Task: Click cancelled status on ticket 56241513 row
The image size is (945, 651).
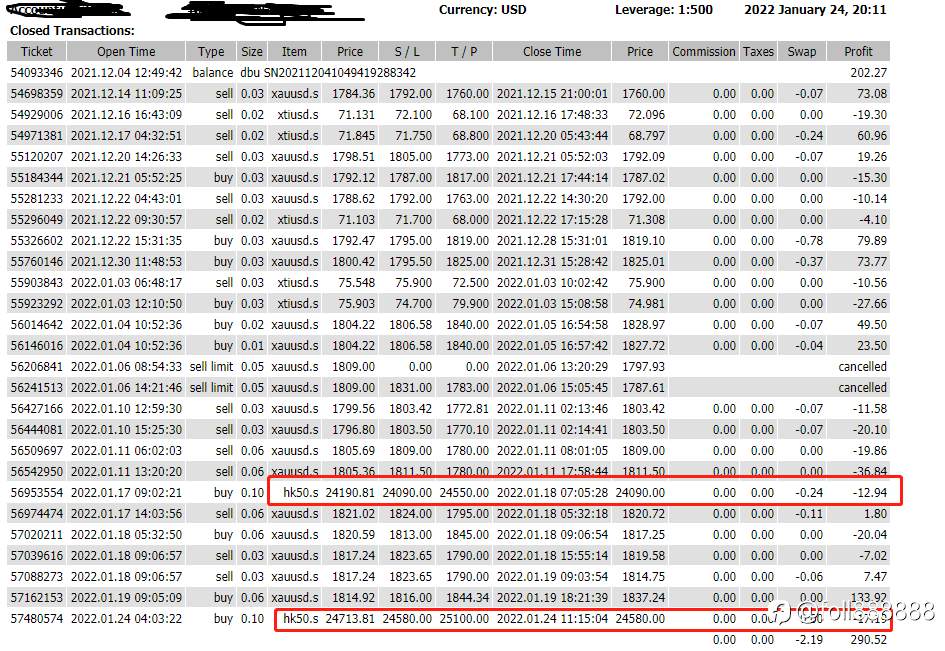Action: pos(862,388)
